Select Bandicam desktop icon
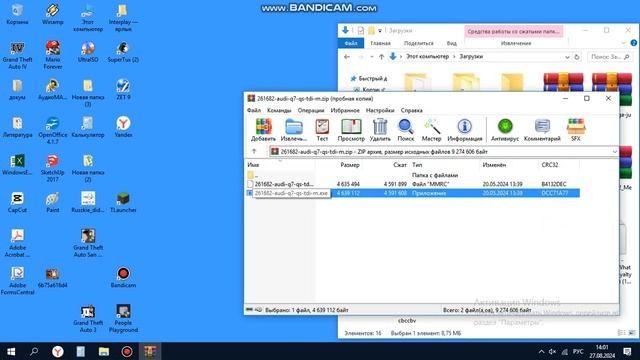Image resolution: width=640 pixels, height=360 pixels. [x=123, y=278]
